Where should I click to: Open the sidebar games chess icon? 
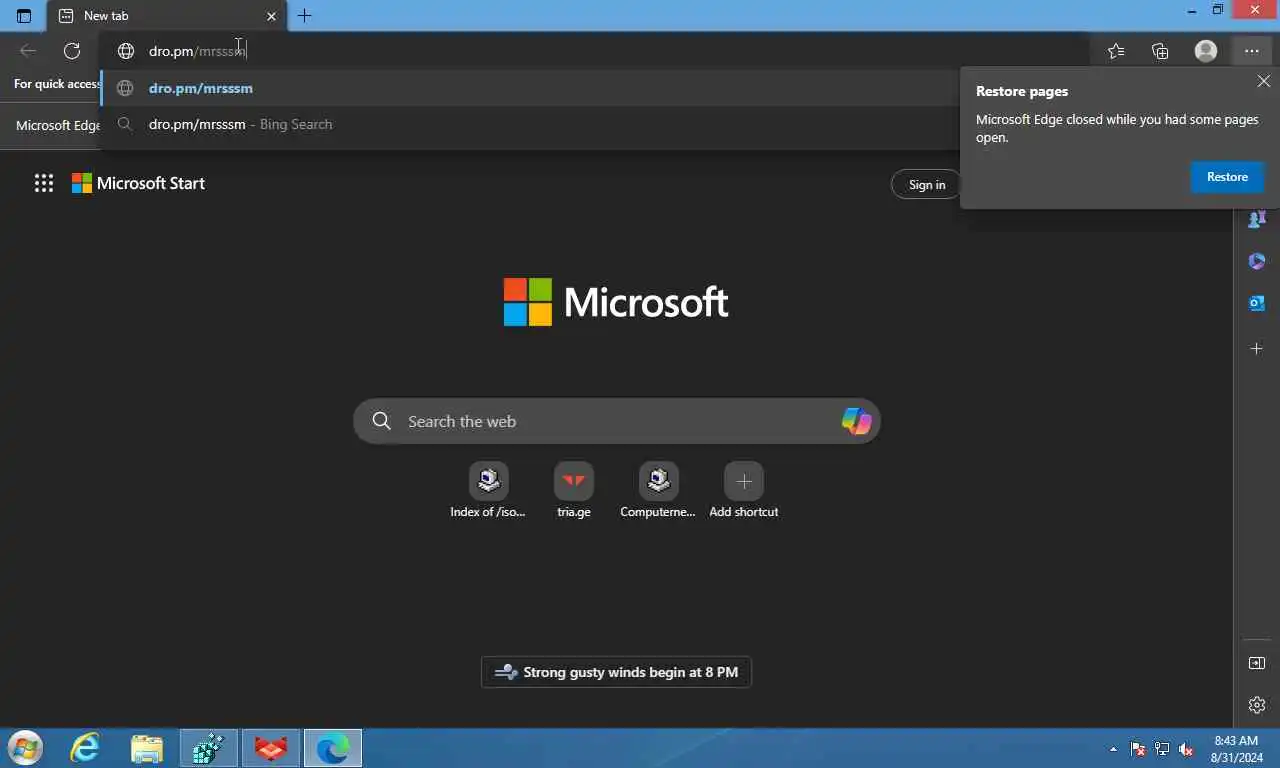tap(1257, 219)
